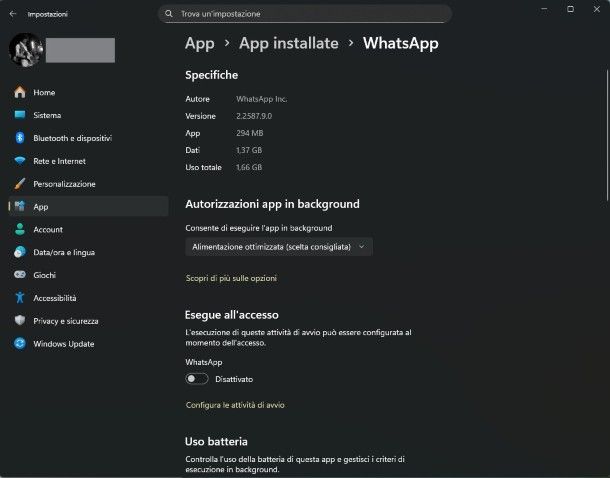The image size is (610, 478).
Task: Click the App size '294 MB' value
Action: pyautogui.click(x=250, y=133)
